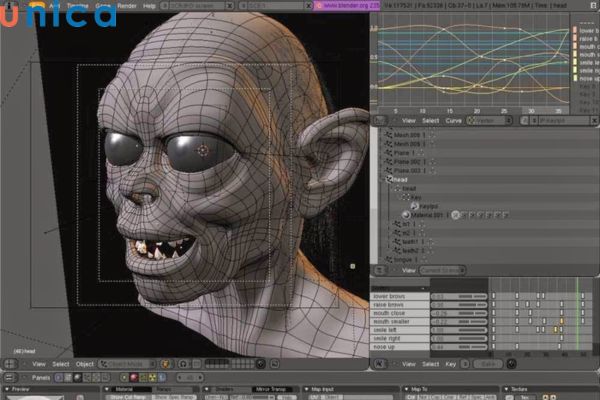Click Select in the action editor header
The image size is (600, 400).
pyautogui.click(x=430, y=364)
